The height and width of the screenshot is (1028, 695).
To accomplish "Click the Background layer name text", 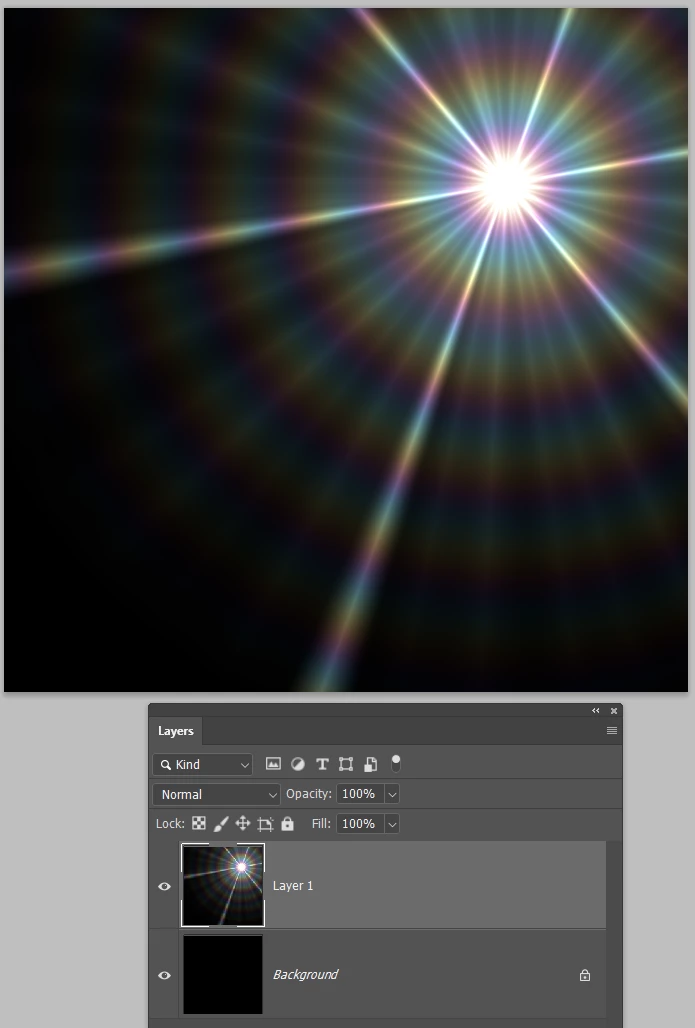I will 305,975.
